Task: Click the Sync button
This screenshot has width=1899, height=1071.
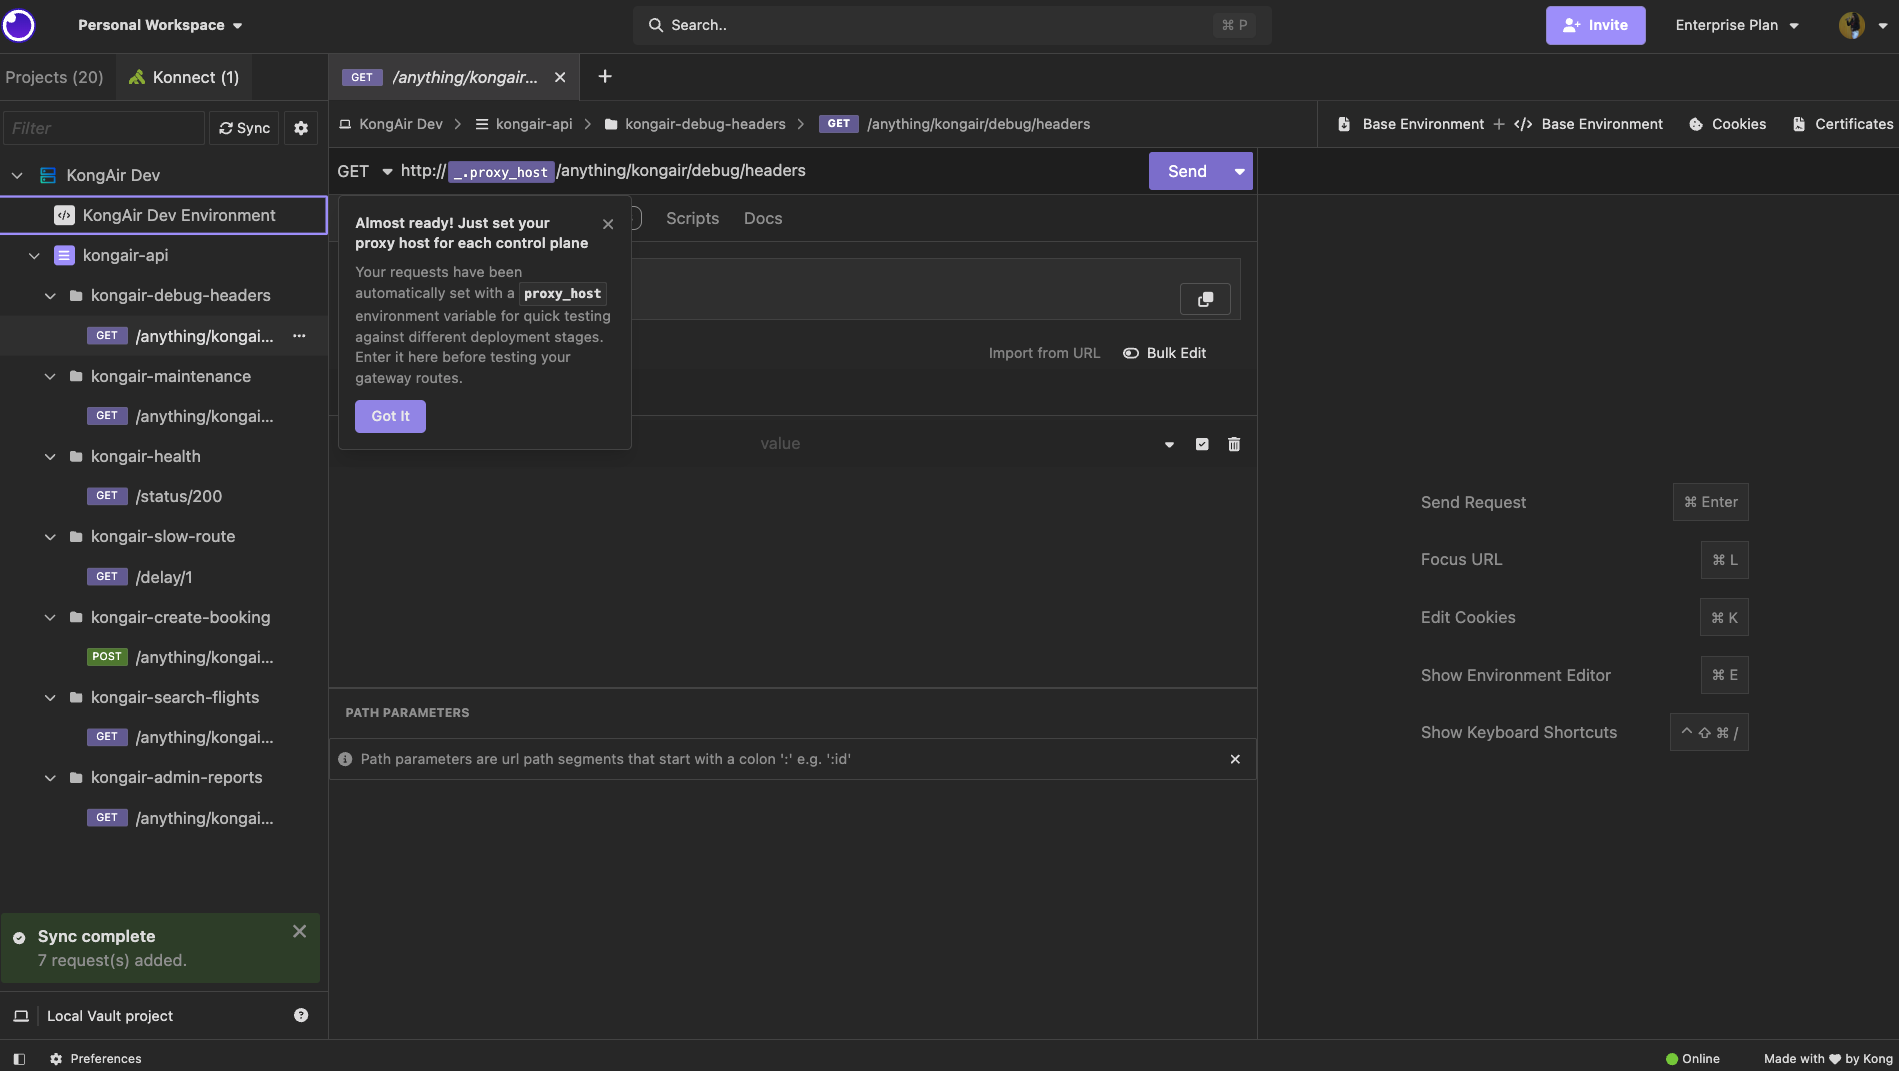Action: tap(244, 128)
